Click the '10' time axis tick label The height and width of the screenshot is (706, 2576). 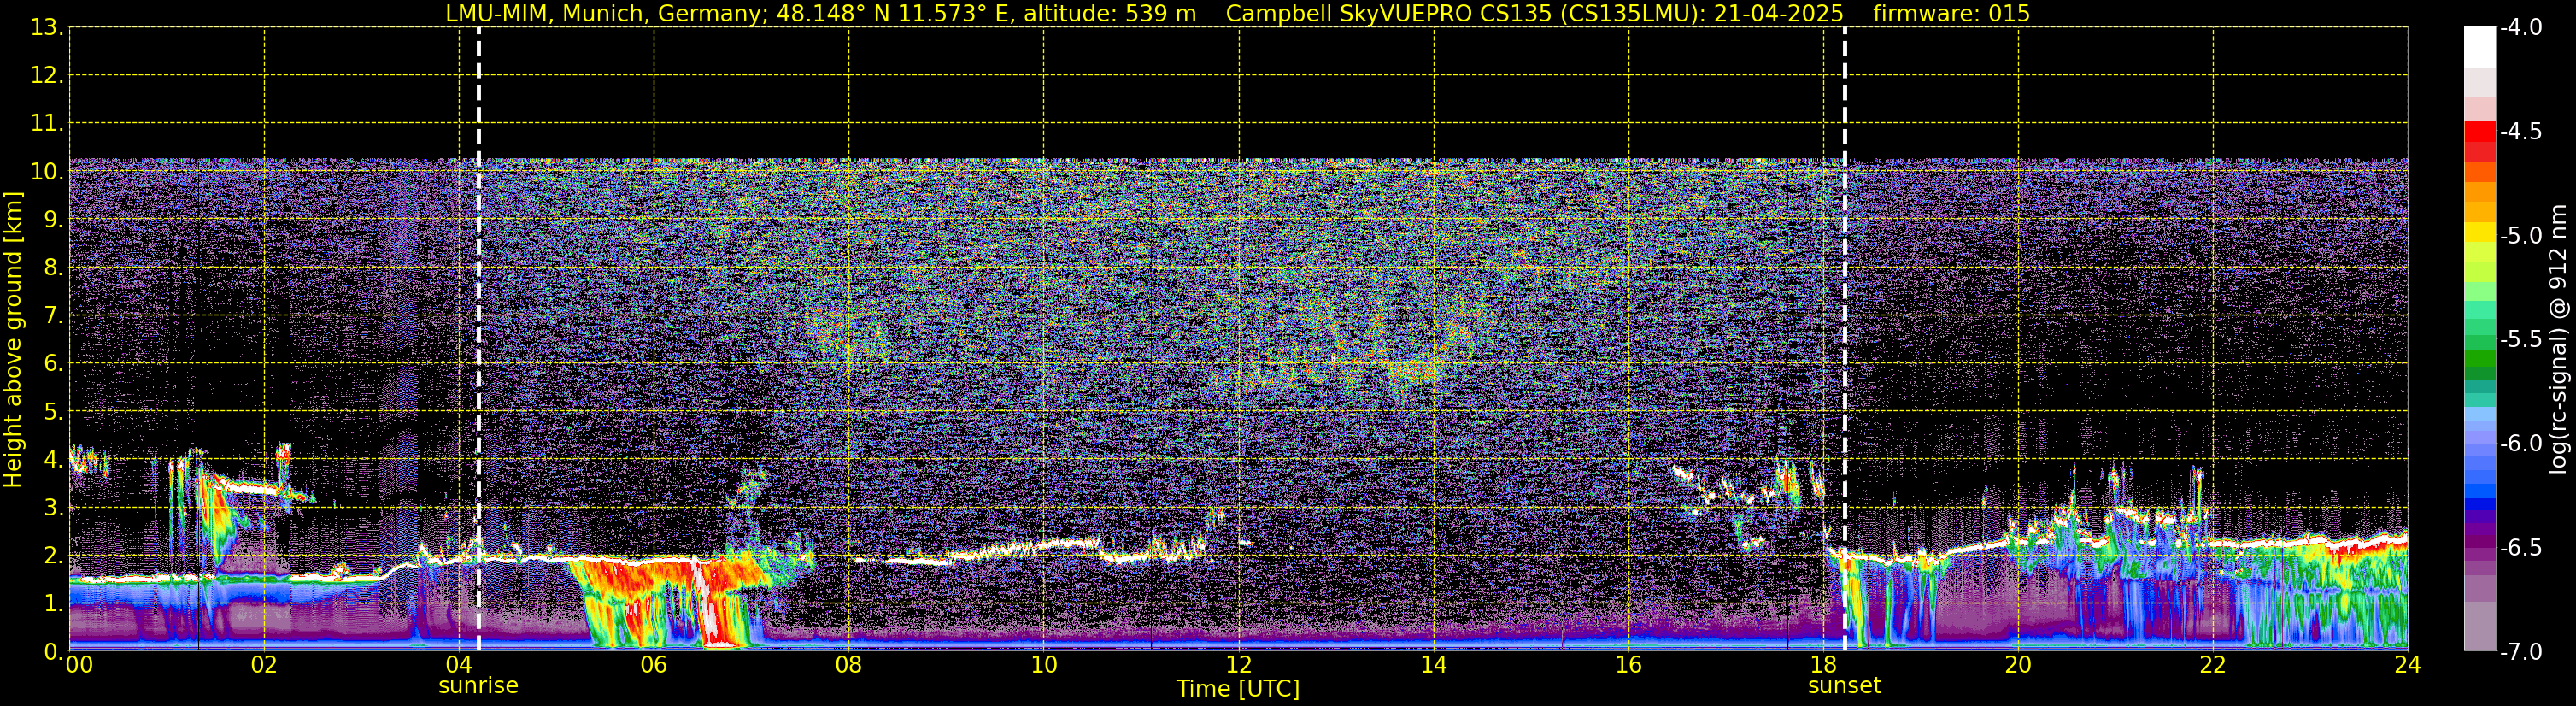click(1043, 665)
